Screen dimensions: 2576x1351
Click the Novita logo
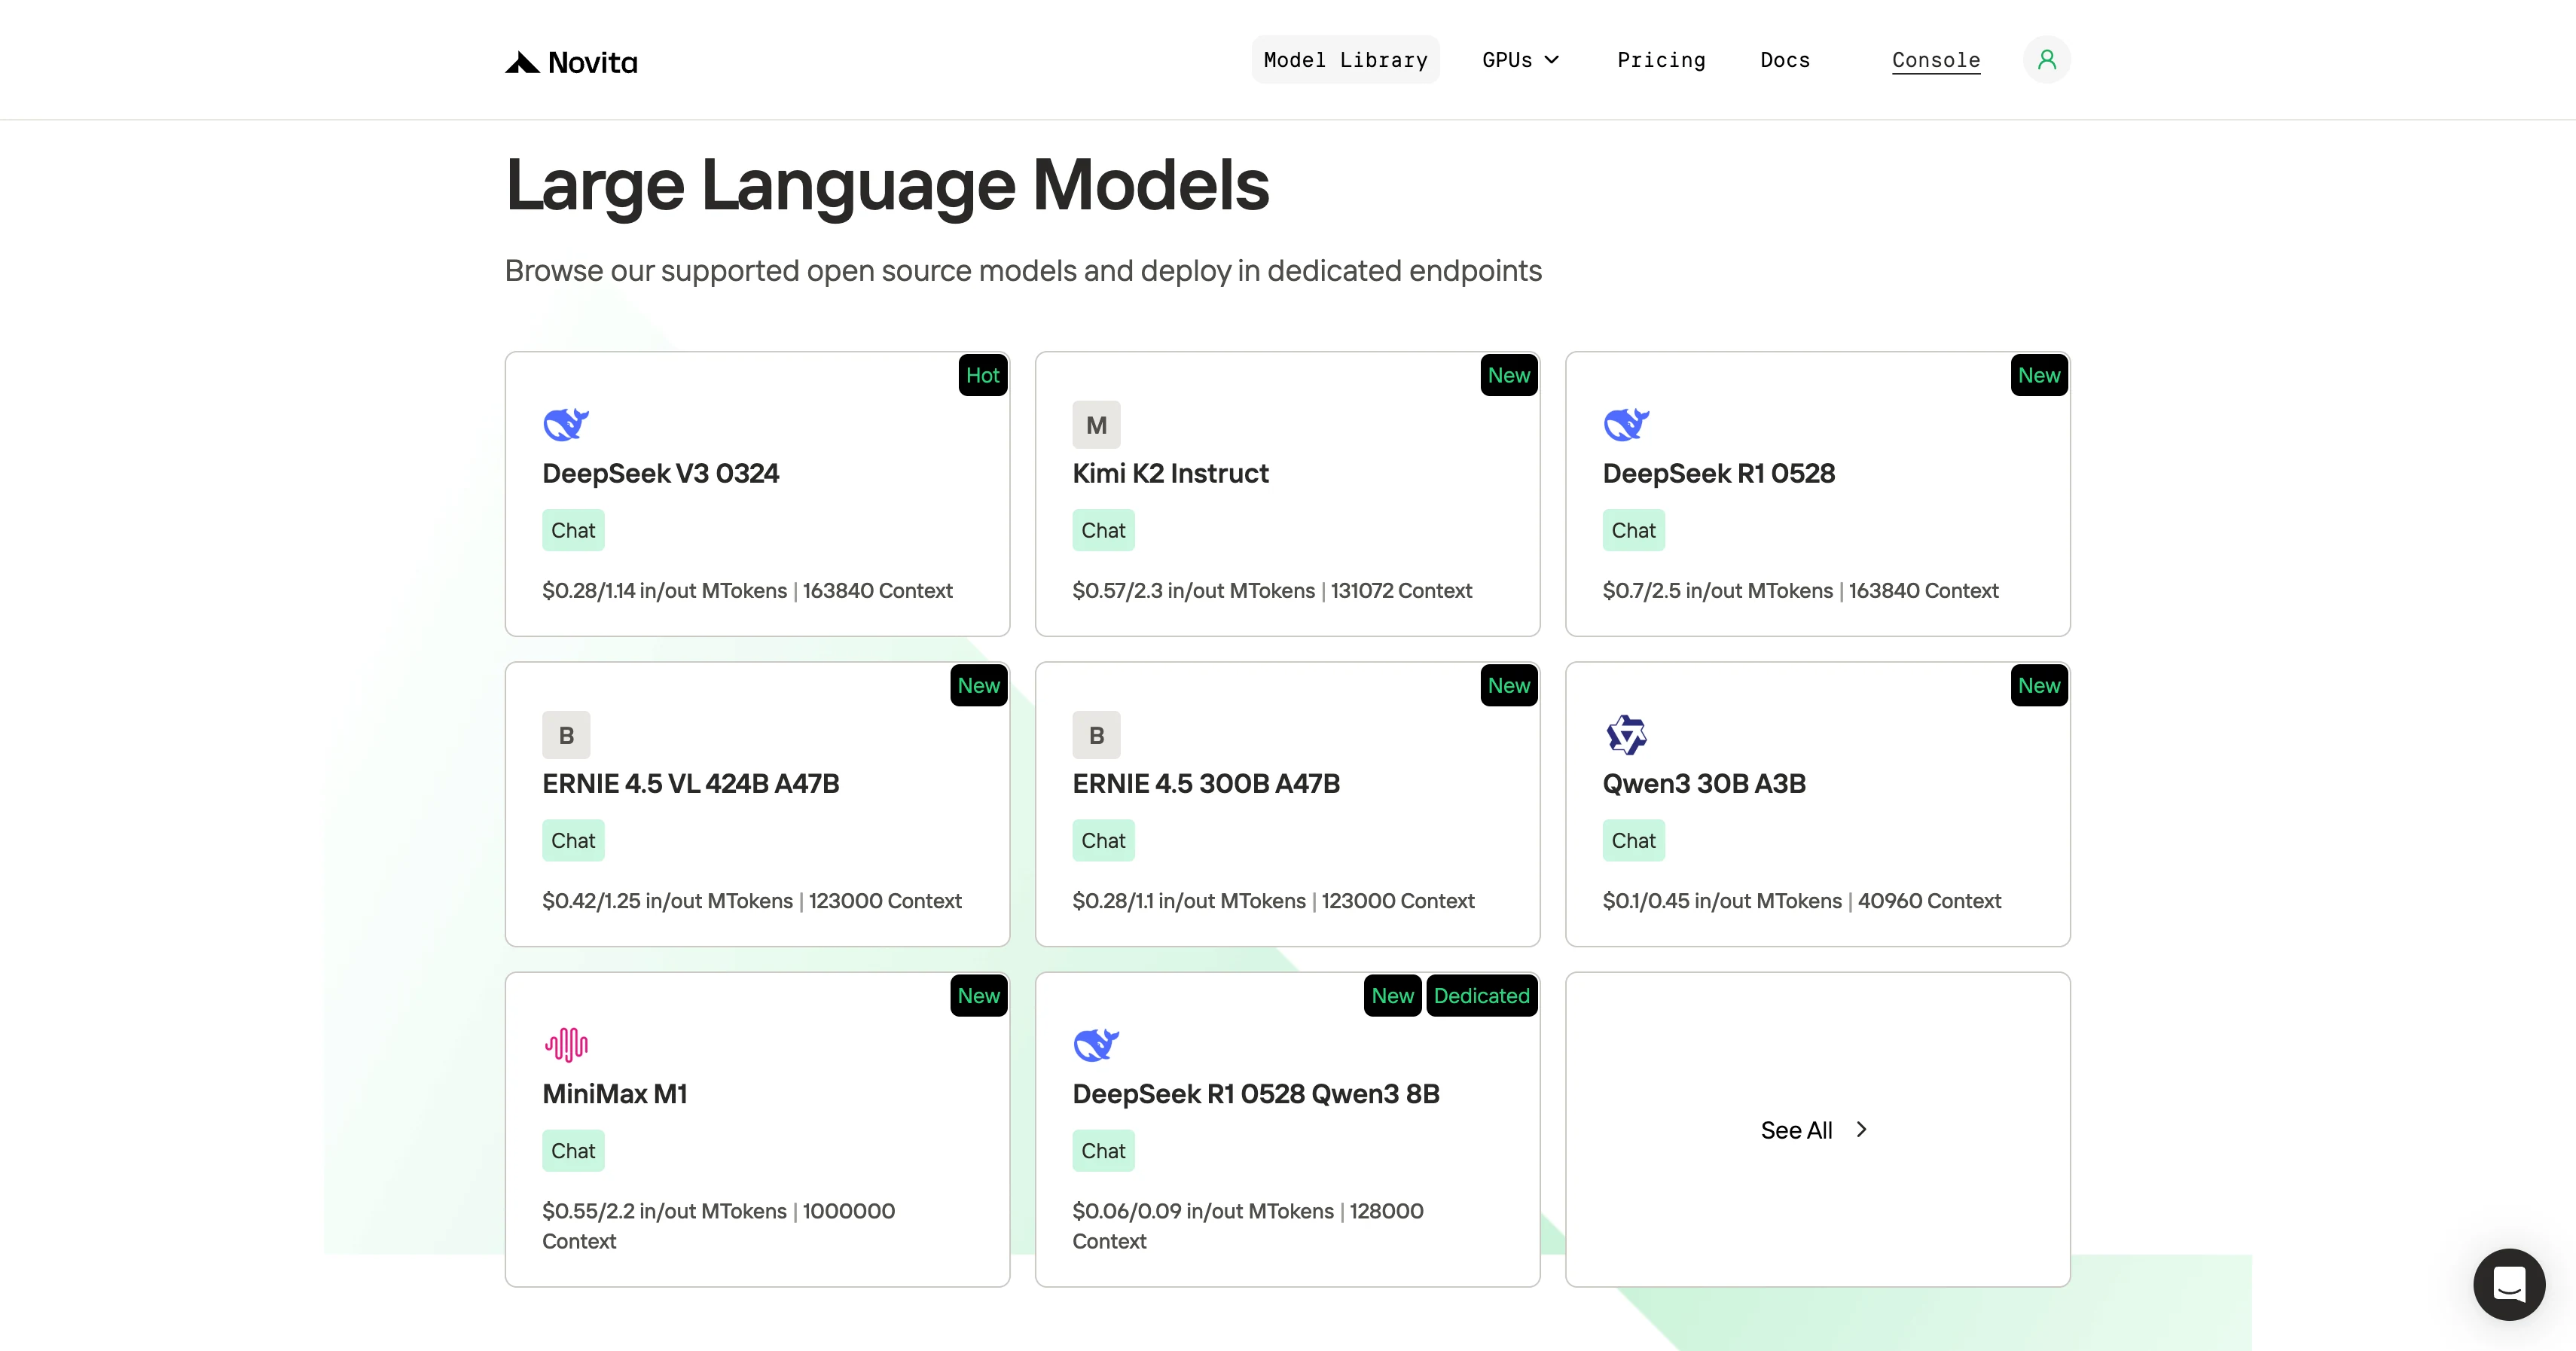(x=571, y=62)
